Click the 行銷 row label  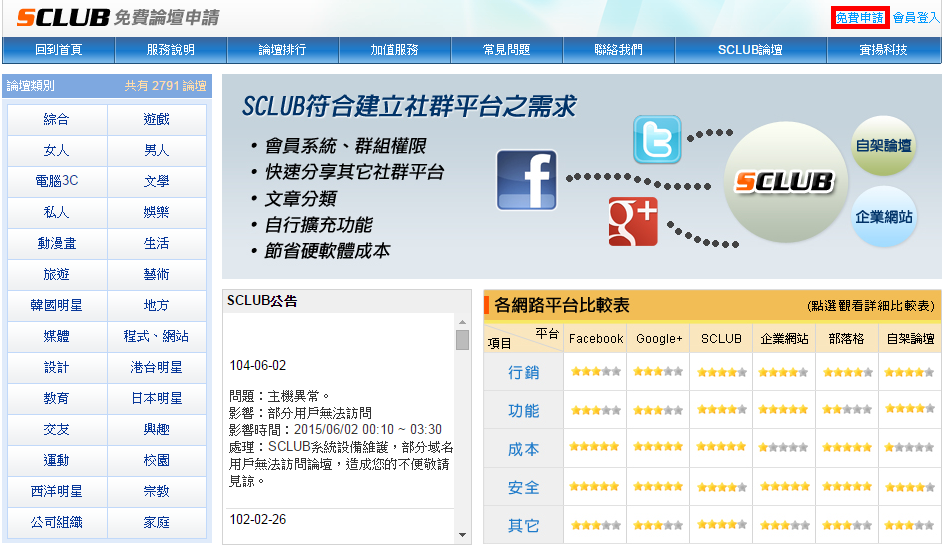click(523, 372)
